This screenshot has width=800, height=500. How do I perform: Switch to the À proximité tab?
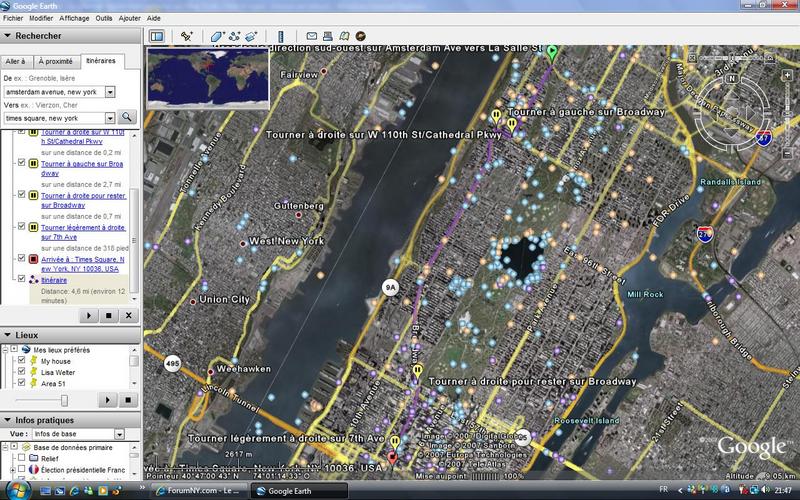pyautogui.click(x=56, y=62)
